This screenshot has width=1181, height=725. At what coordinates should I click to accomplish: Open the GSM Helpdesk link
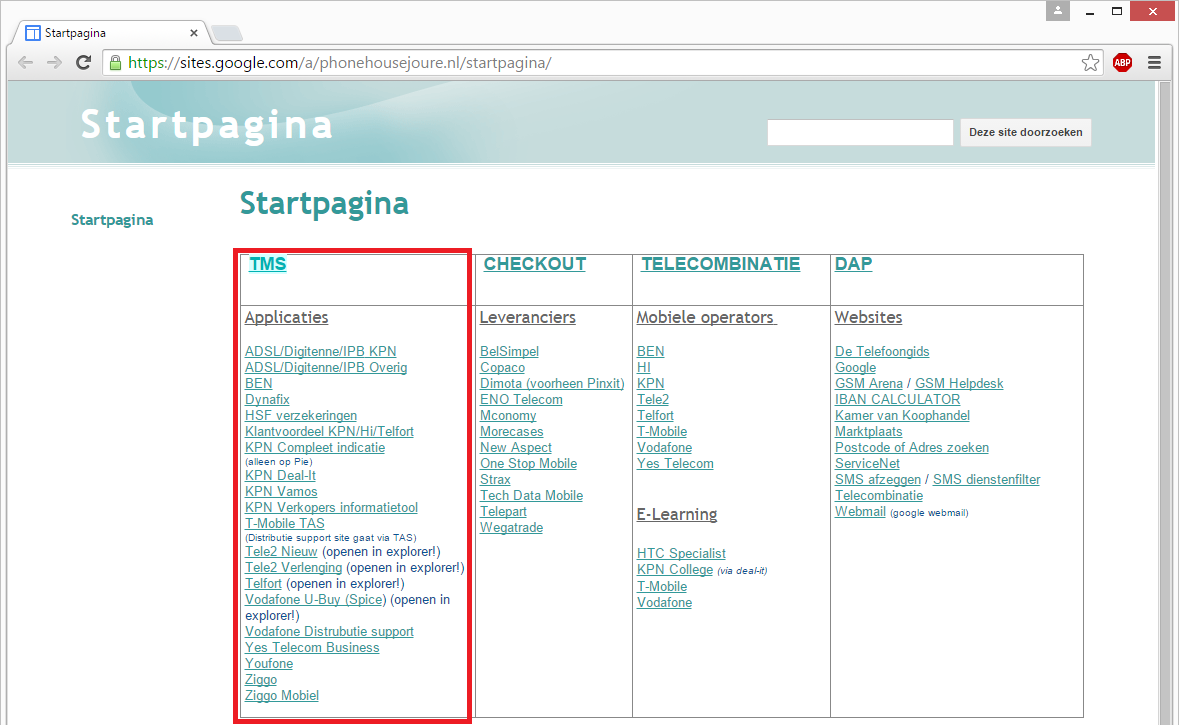click(x=960, y=383)
